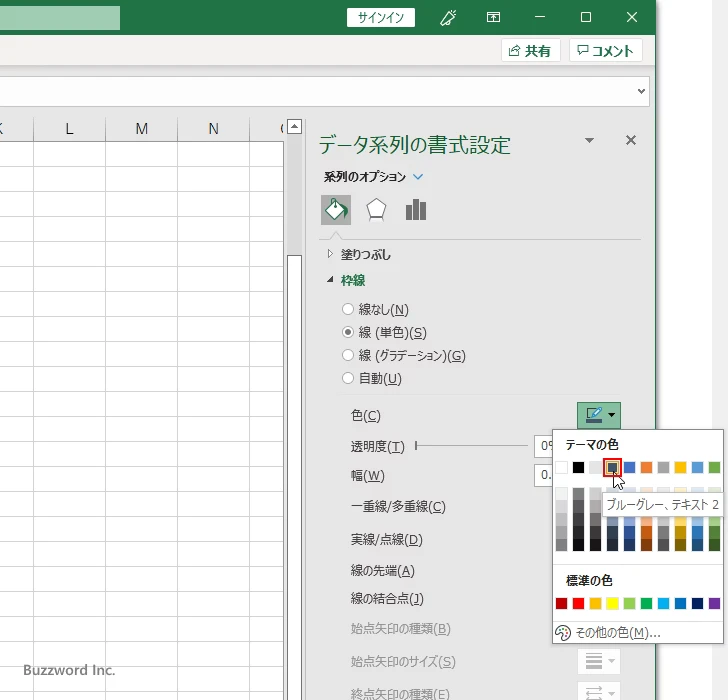Click the サインイン sign-in button
The width and height of the screenshot is (728, 700).
click(381, 18)
